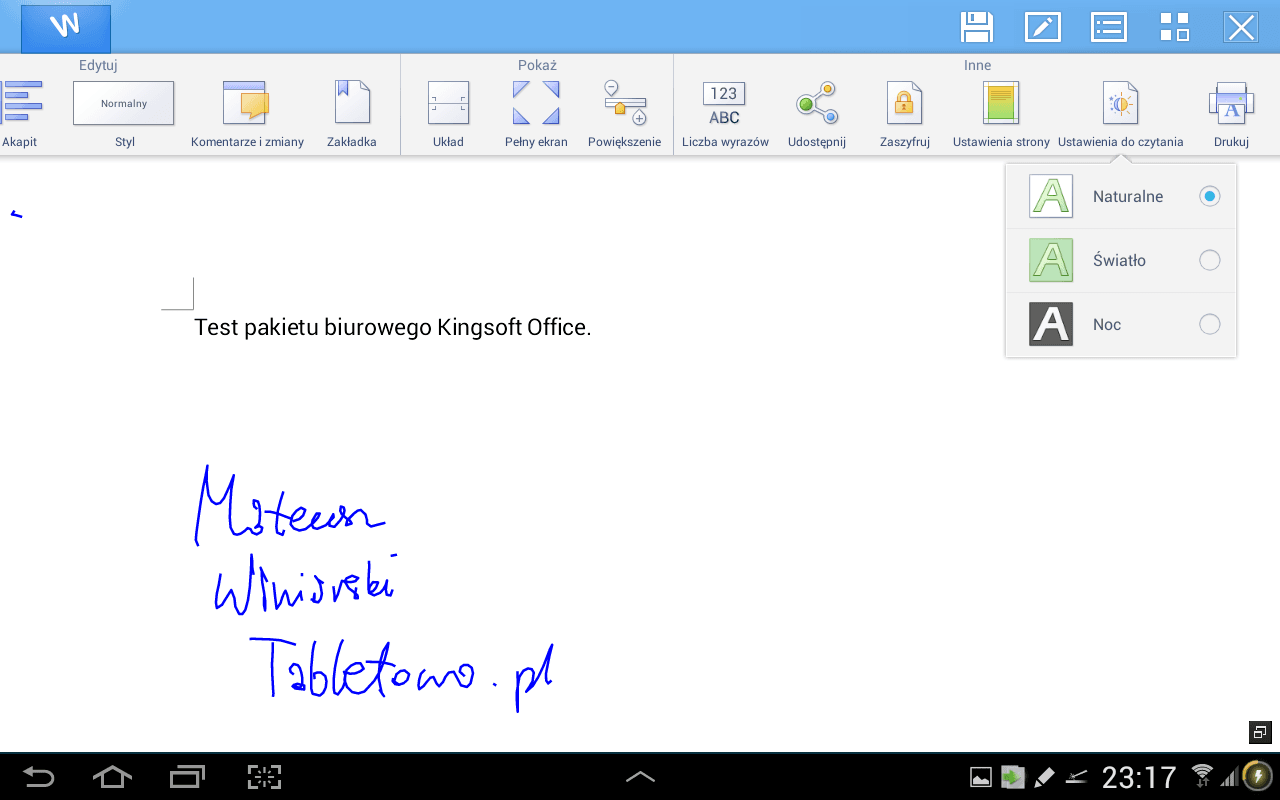Expand the bottom bar up-chevron
1280x800 pixels.
point(640,777)
